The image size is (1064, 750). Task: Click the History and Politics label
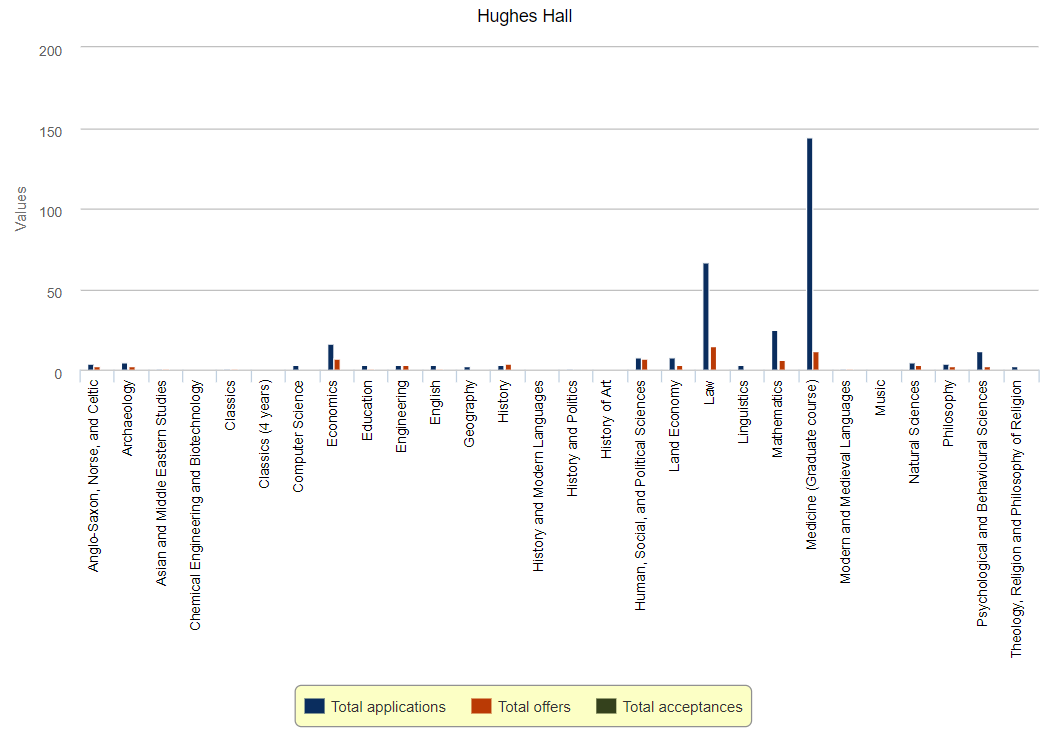click(572, 438)
